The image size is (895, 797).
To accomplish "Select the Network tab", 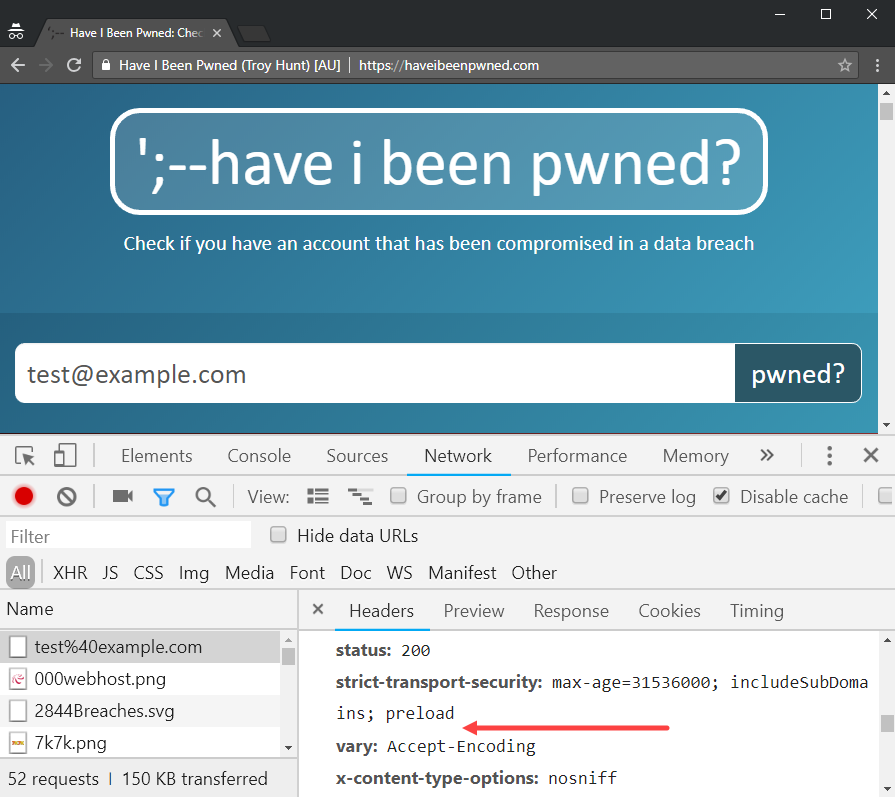I will [458, 456].
